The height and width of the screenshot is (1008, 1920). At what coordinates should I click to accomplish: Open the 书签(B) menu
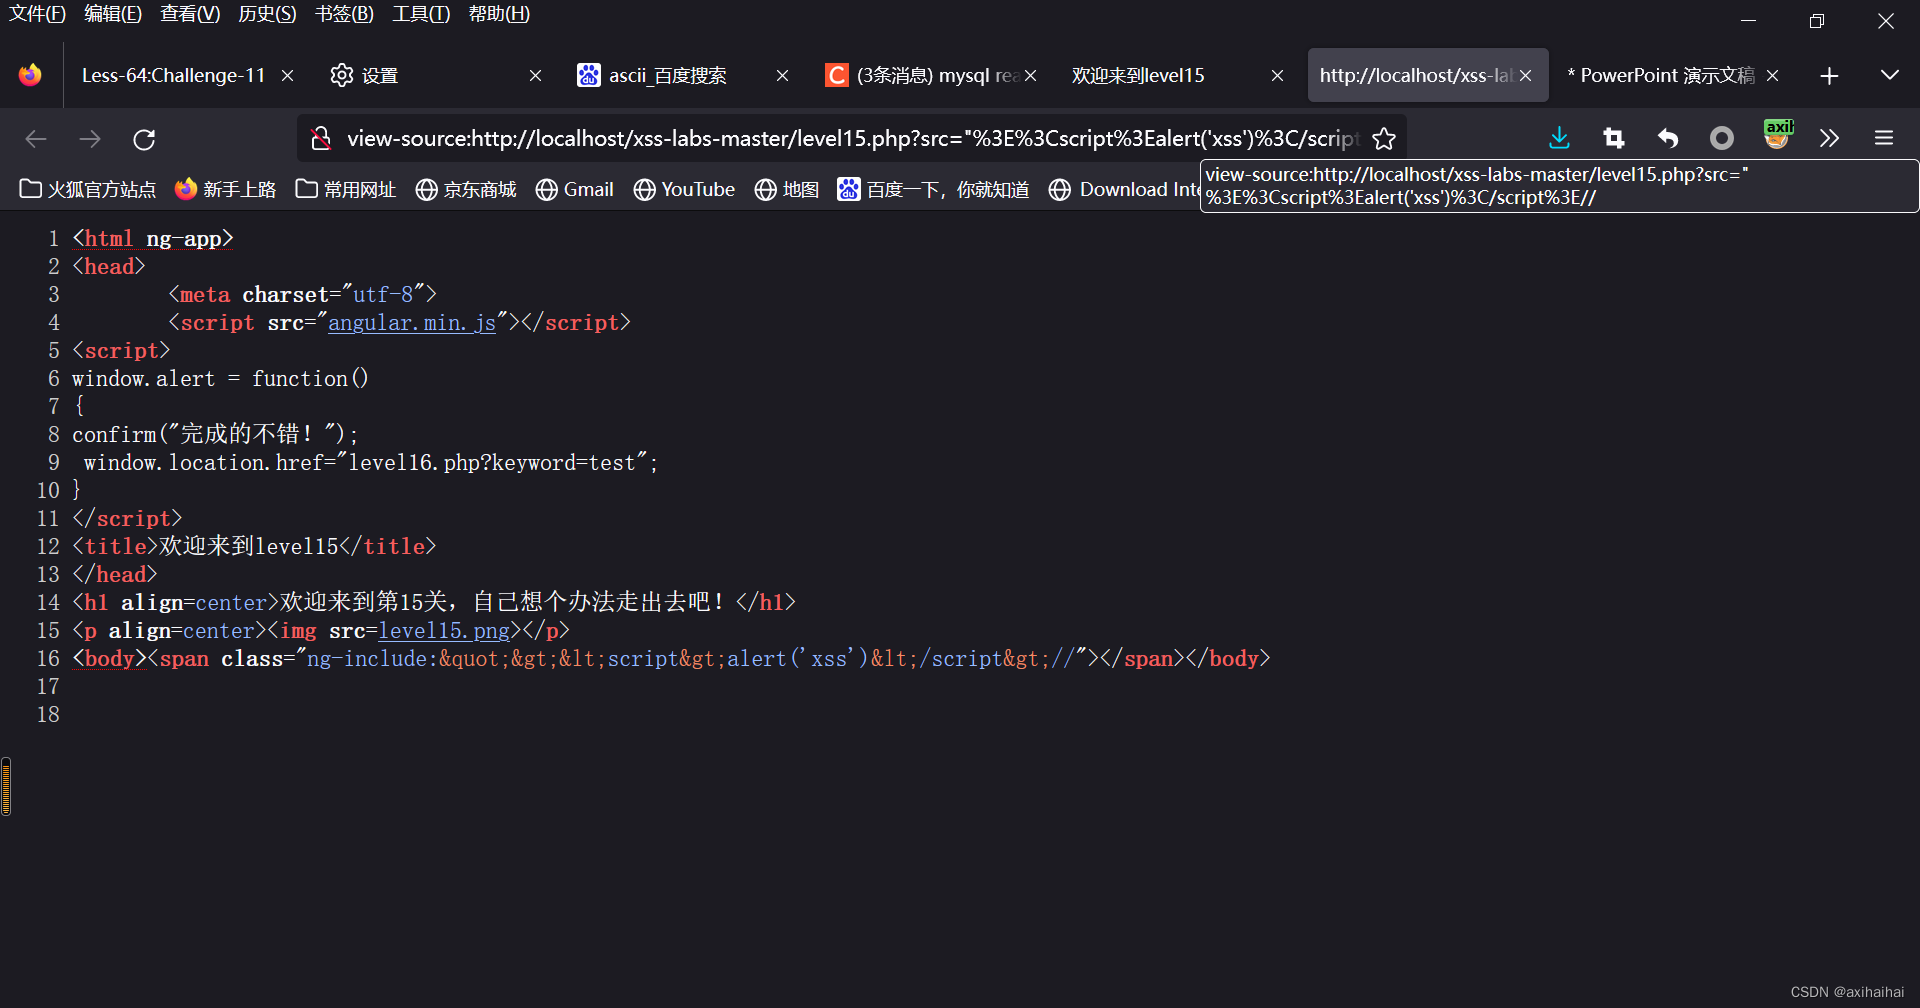click(x=343, y=14)
